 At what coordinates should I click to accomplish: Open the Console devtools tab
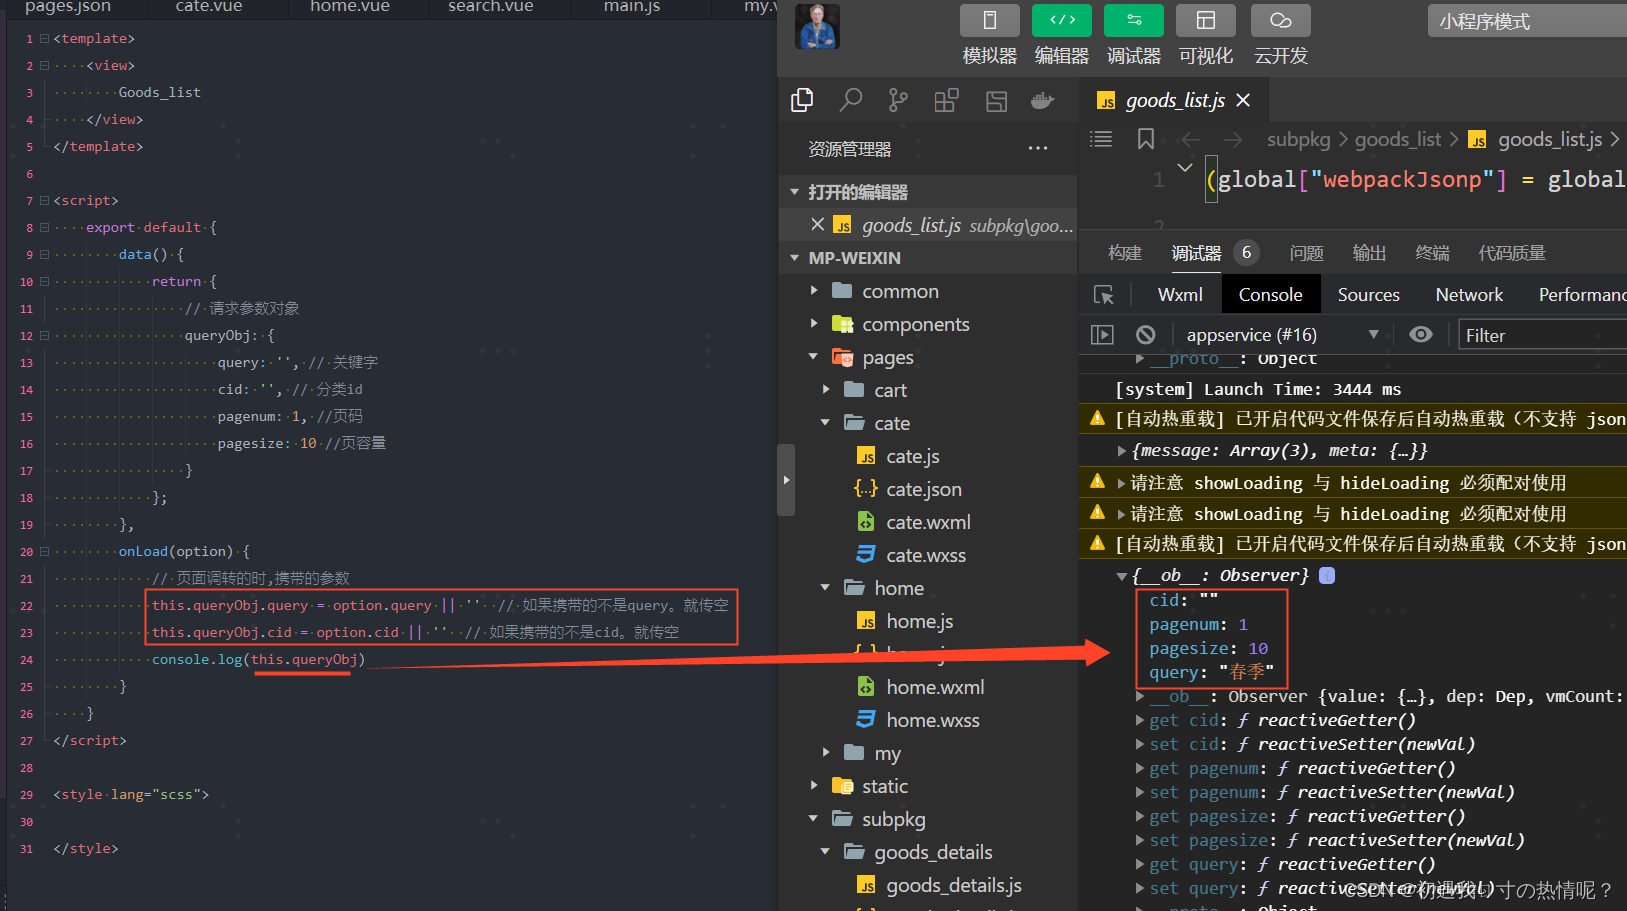[1270, 295]
